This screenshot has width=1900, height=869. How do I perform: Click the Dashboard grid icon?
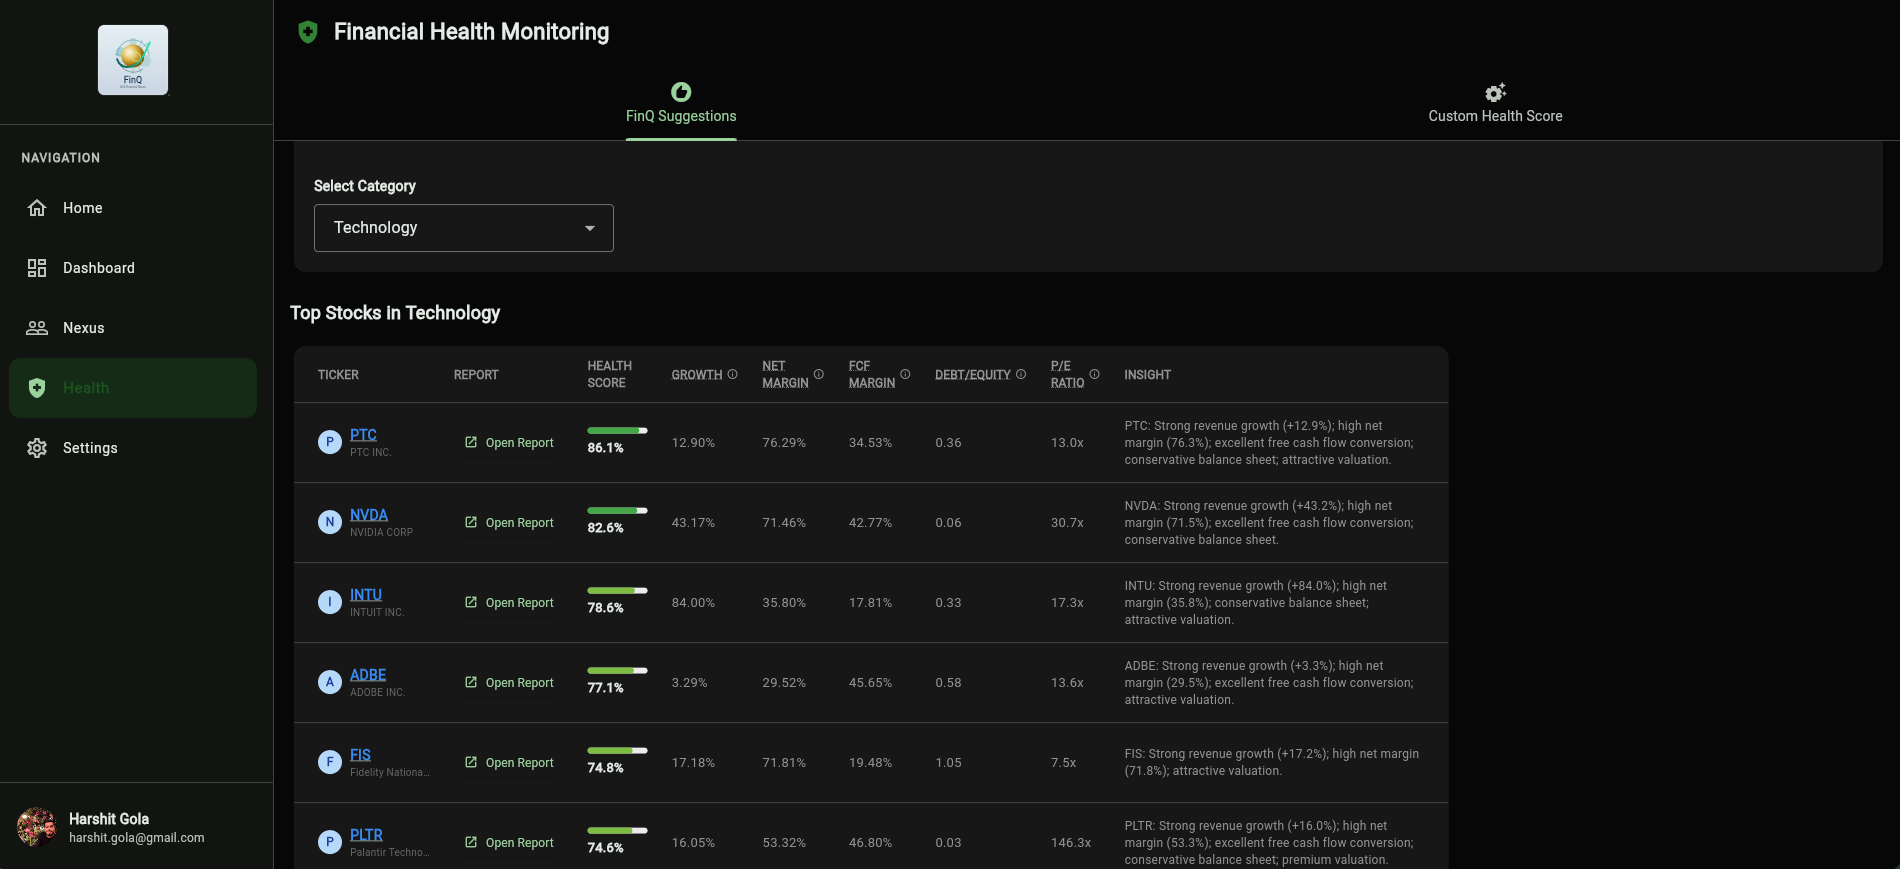[37, 268]
